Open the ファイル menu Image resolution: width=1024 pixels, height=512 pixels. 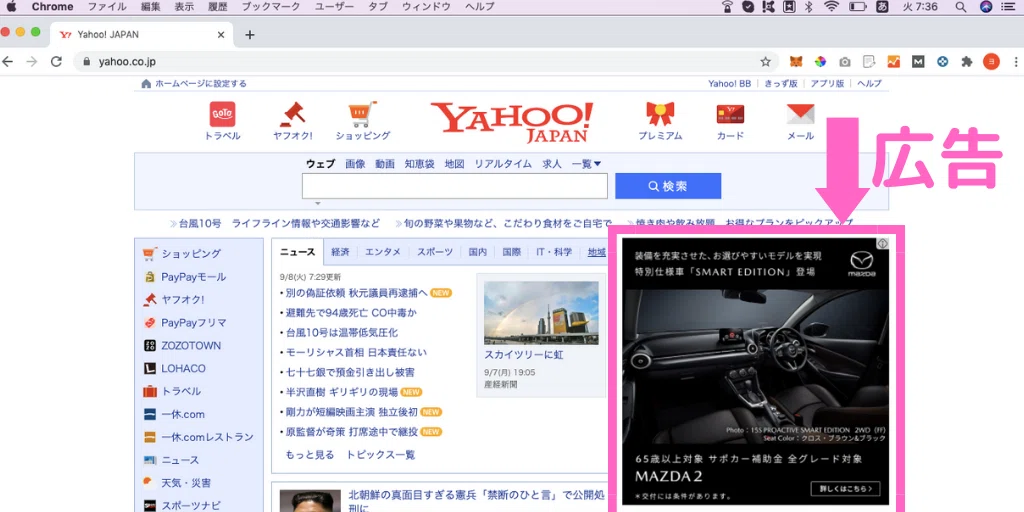[107, 7]
